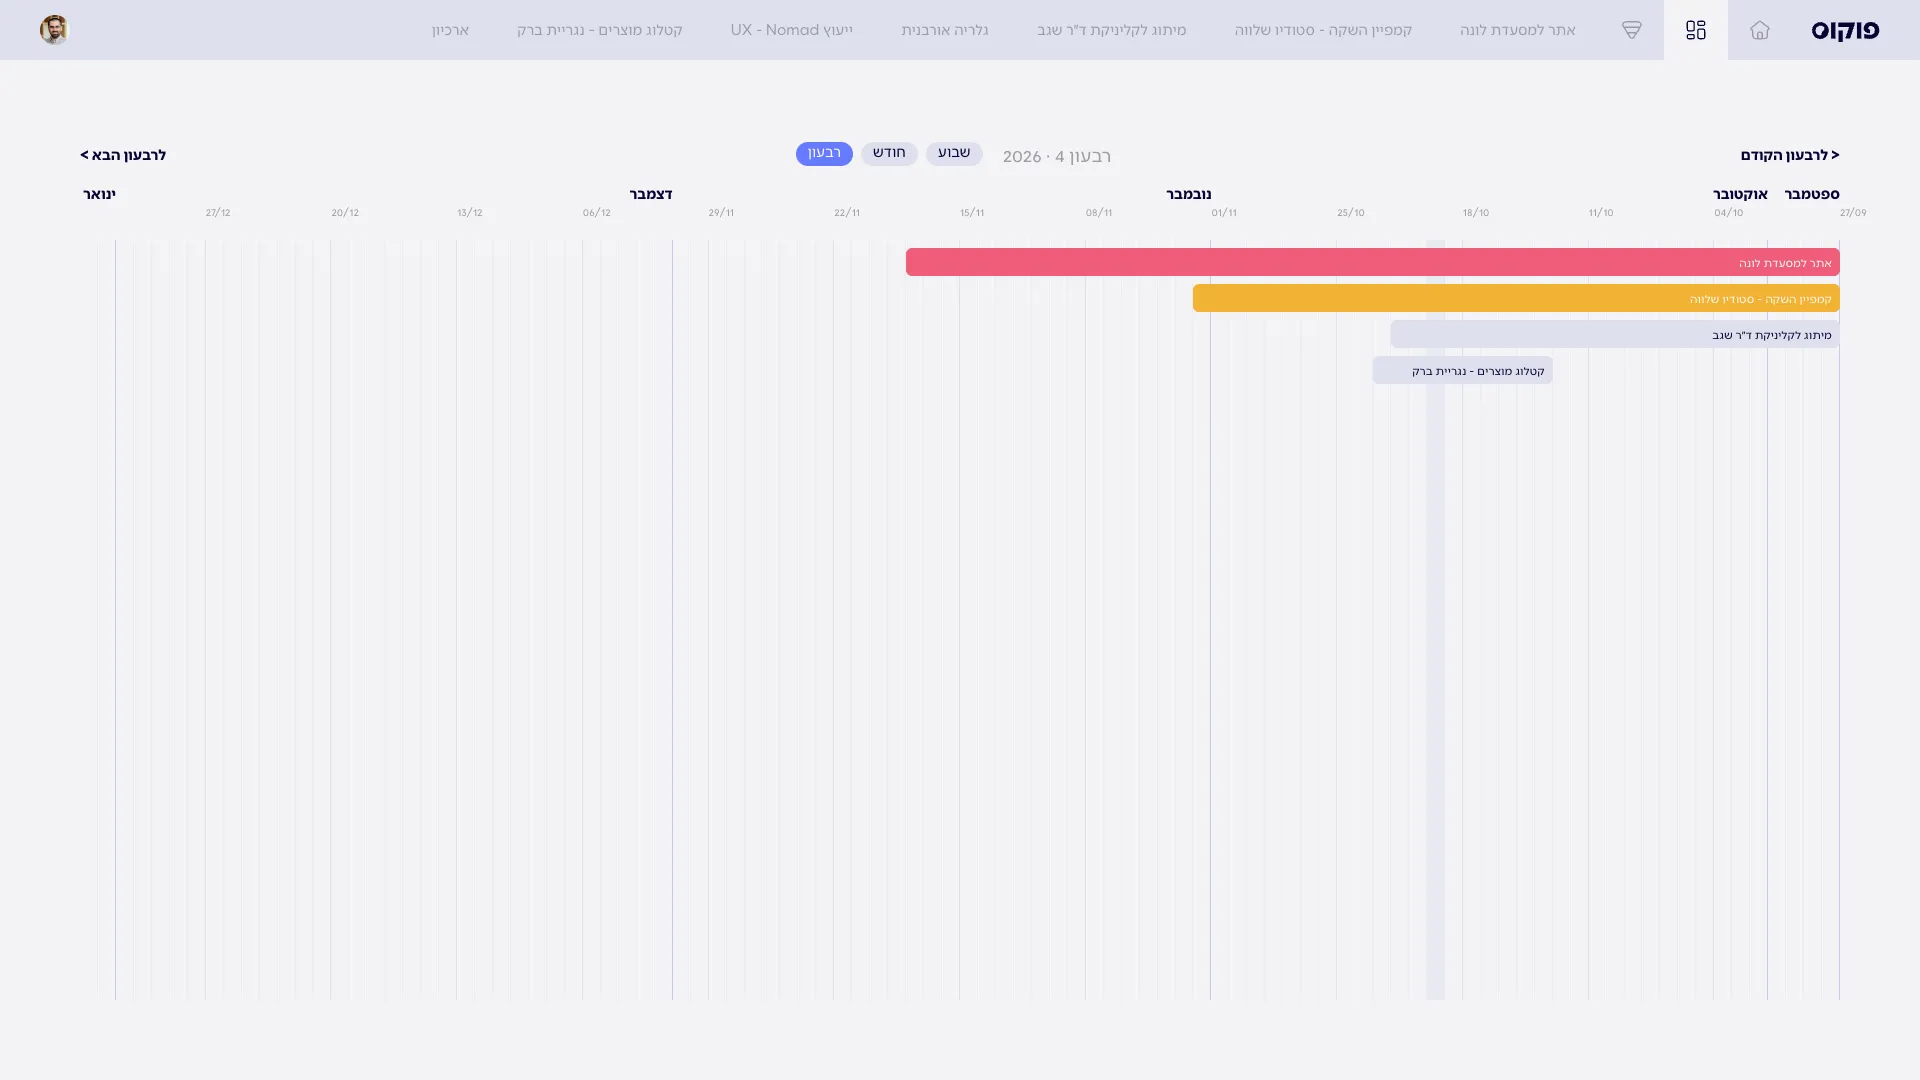Click the קטלוג מוצרים - נגריית ברק timeline bar
Image resolution: width=1920 pixels, height=1080 pixels.
(1462, 370)
